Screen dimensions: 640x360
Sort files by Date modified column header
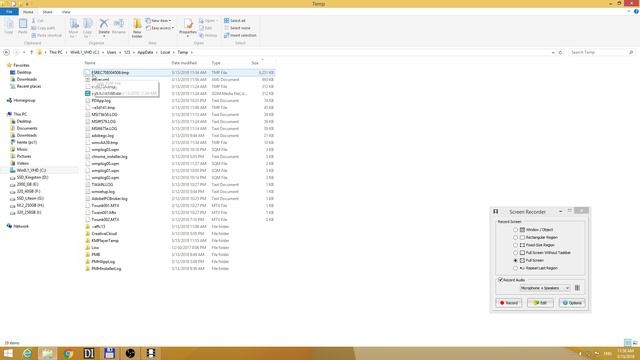point(184,63)
